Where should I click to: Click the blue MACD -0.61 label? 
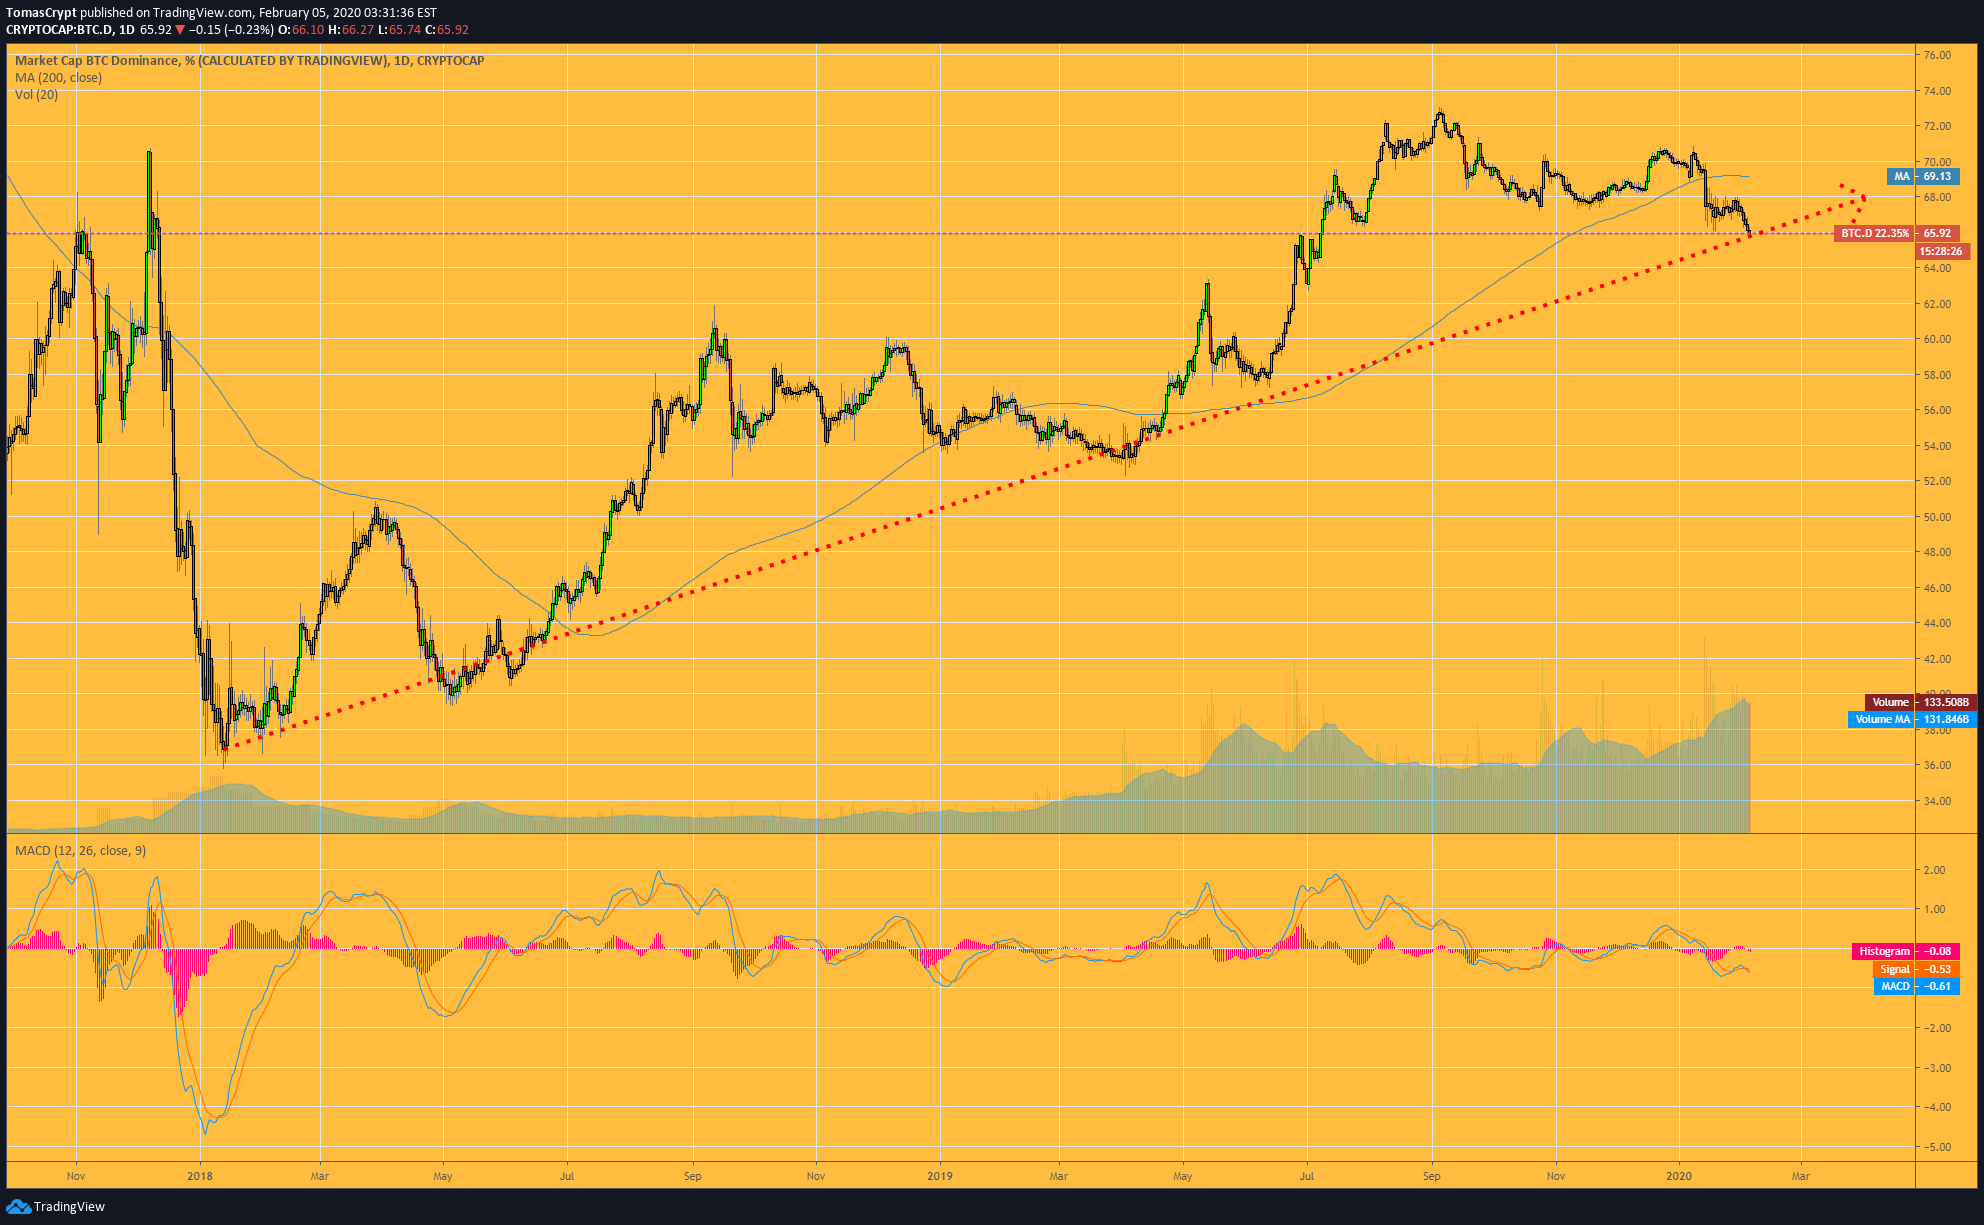tap(1915, 986)
